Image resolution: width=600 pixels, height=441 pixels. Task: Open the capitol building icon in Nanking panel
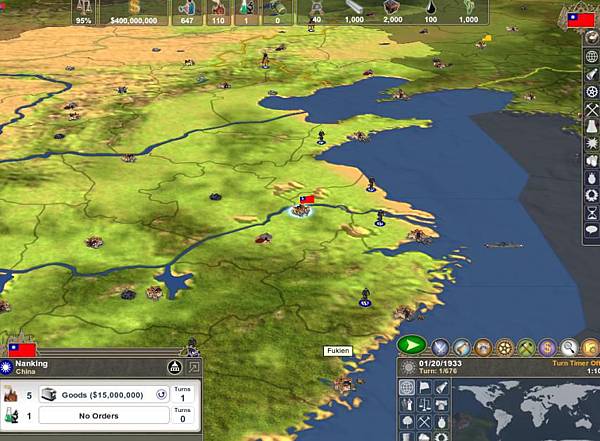[x=175, y=368]
